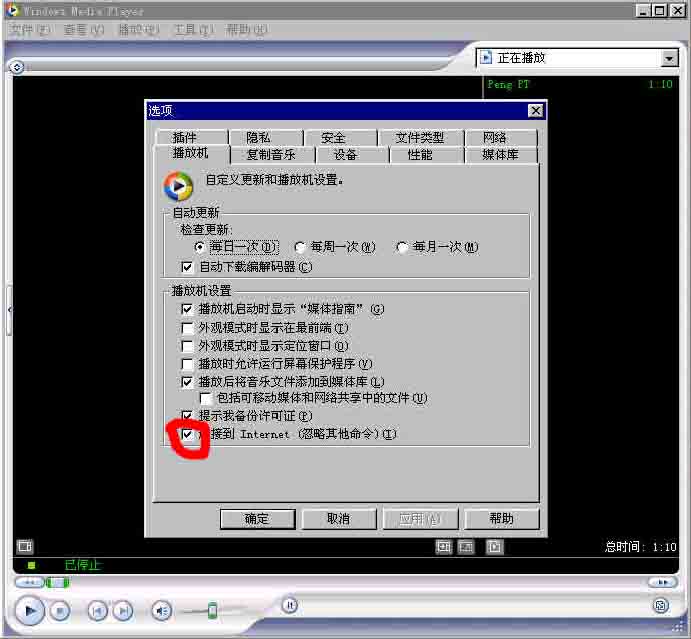The height and width of the screenshot is (639, 691).
Task: Switch to the 复制音乐 tab
Action: click(x=271, y=155)
